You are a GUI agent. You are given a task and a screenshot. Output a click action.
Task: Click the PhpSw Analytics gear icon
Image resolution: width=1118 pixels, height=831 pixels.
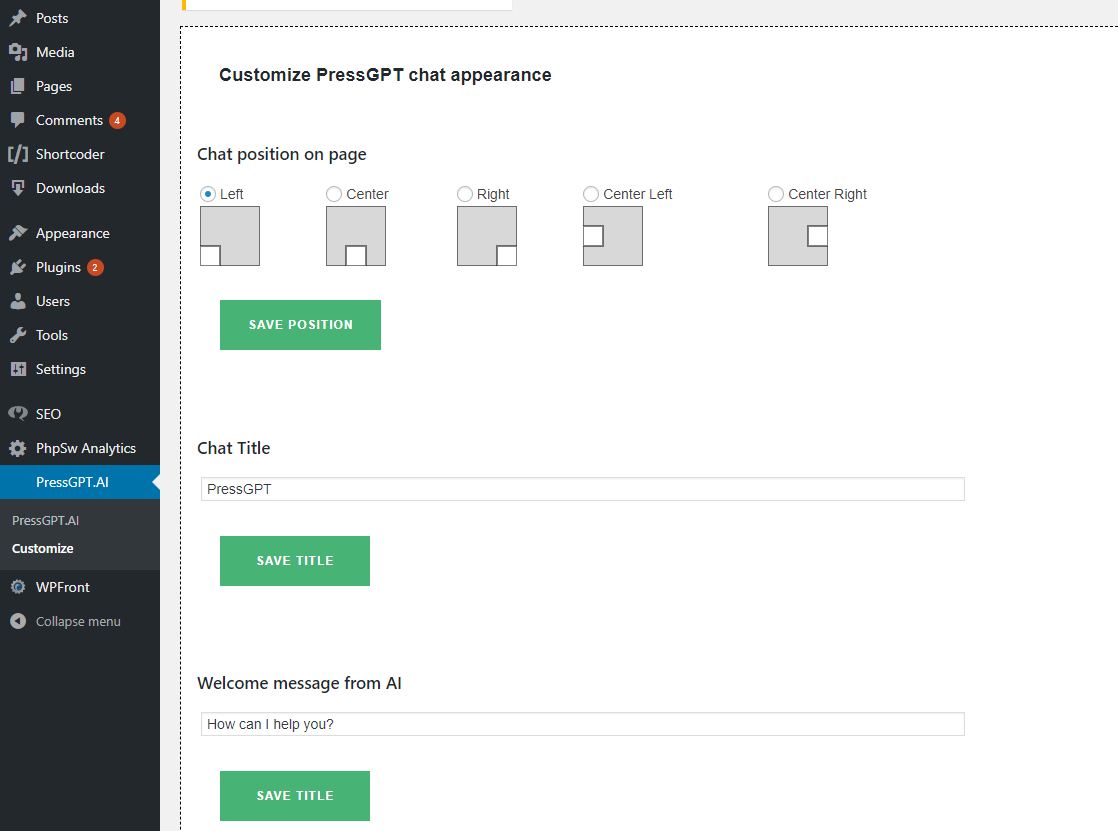pos(18,448)
